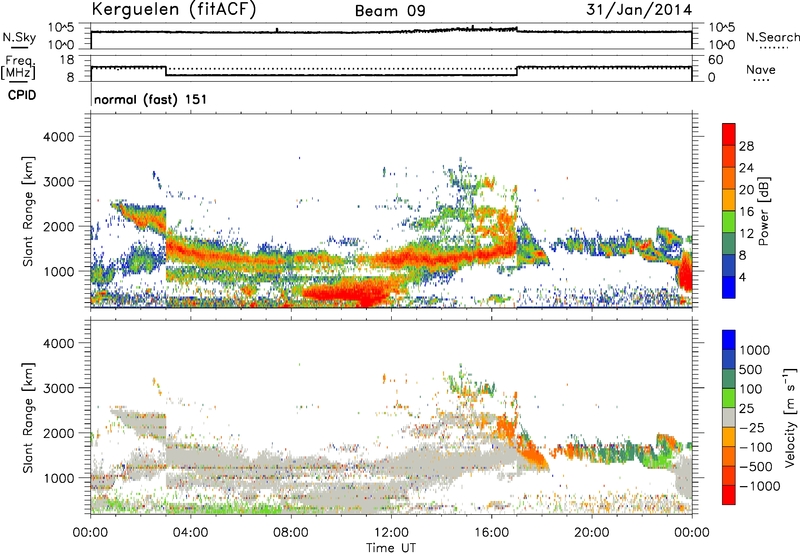
Task: Select the "08:00" time tick label
Action: pos(291,533)
